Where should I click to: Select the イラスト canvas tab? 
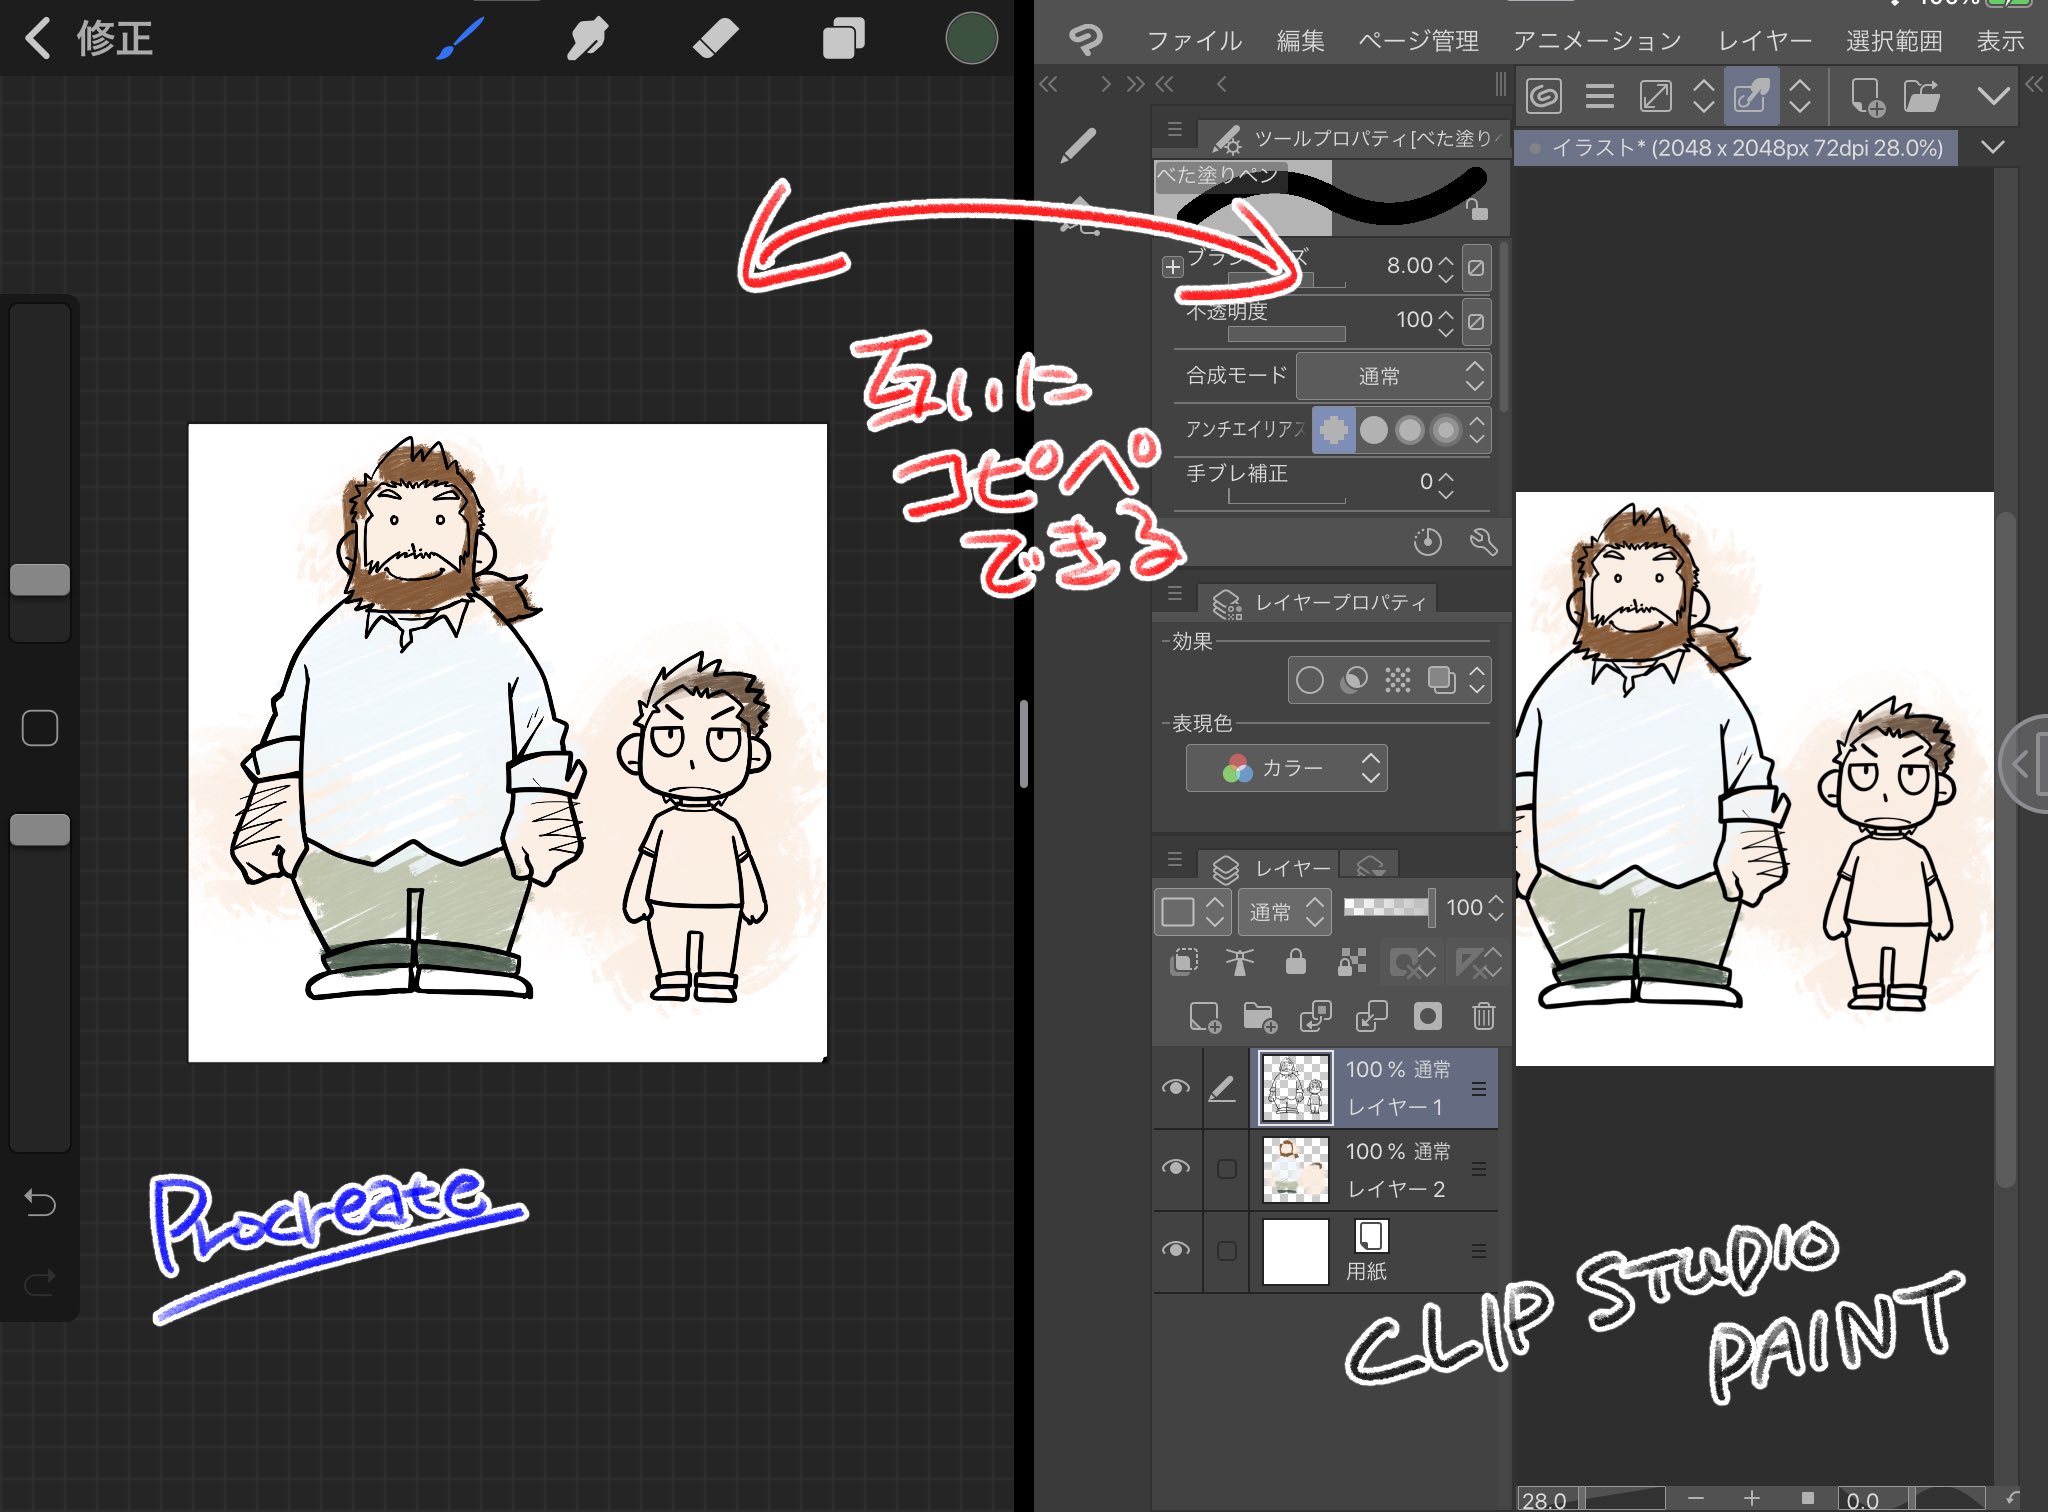point(1737,148)
